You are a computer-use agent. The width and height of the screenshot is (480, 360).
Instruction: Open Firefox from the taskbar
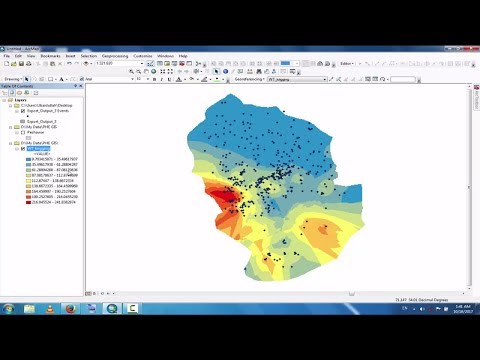click(70, 309)
